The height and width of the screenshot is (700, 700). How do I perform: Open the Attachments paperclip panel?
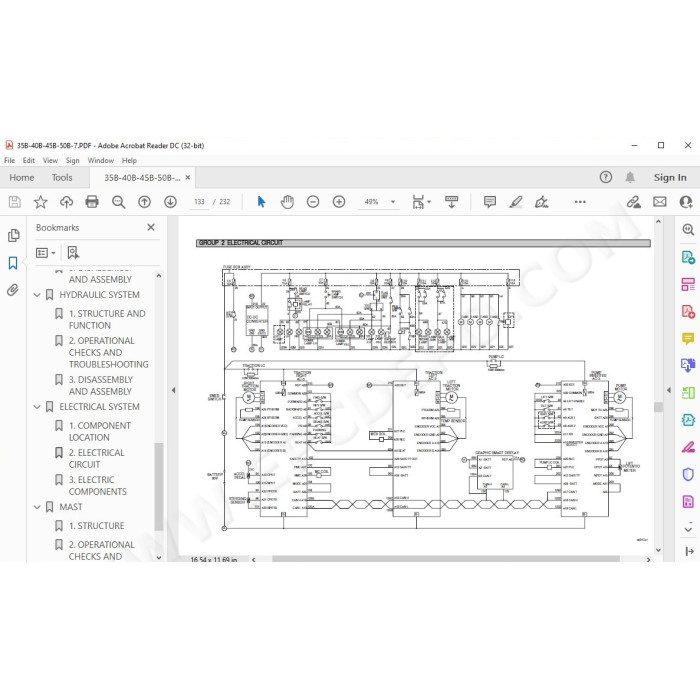[x=13, y=290]
